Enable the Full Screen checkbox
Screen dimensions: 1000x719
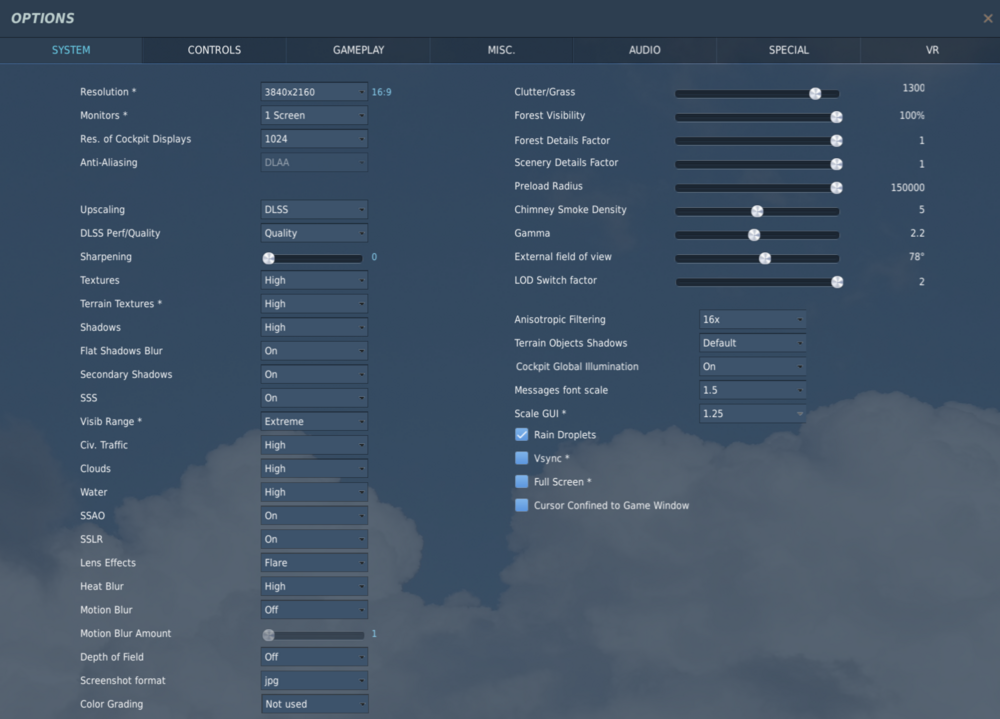pos(522,482)
